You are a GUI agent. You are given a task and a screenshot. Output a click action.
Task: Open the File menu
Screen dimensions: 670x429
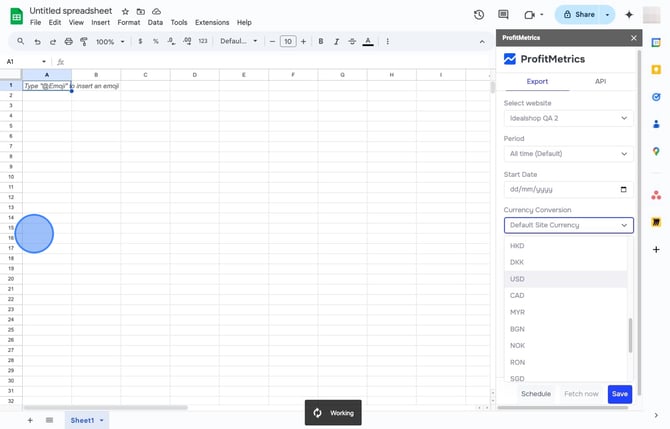tap(35, 22)
